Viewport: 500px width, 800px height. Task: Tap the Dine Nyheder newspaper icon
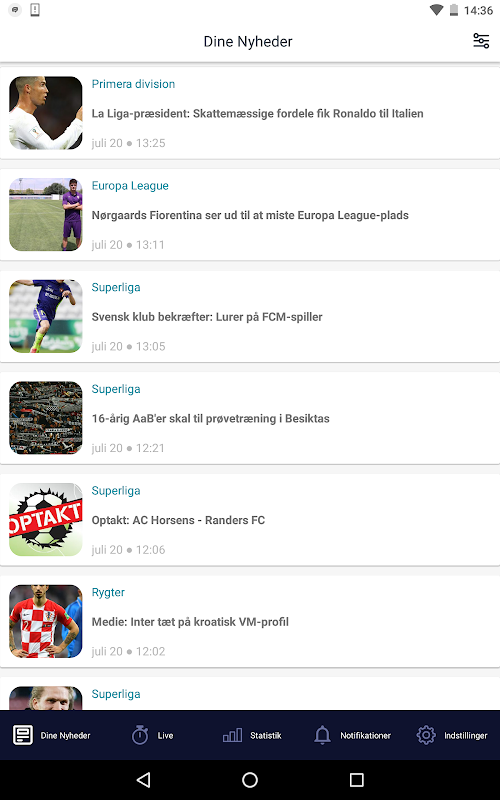pyautogui.click(x=22, y=735)
